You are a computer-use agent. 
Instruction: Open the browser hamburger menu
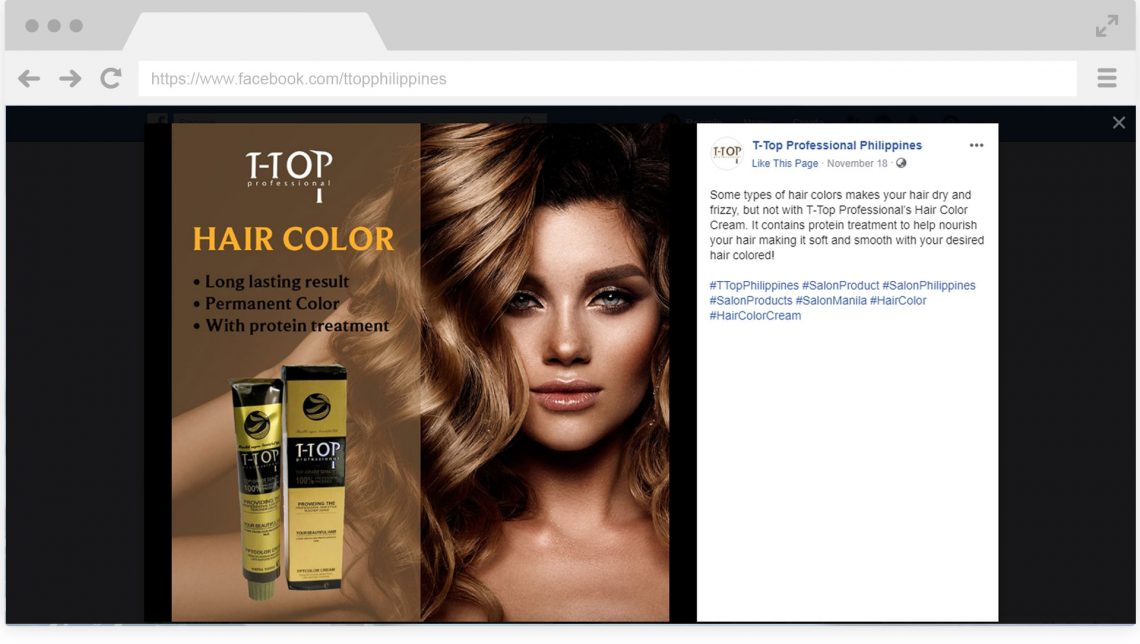(x=1107, y=78)
